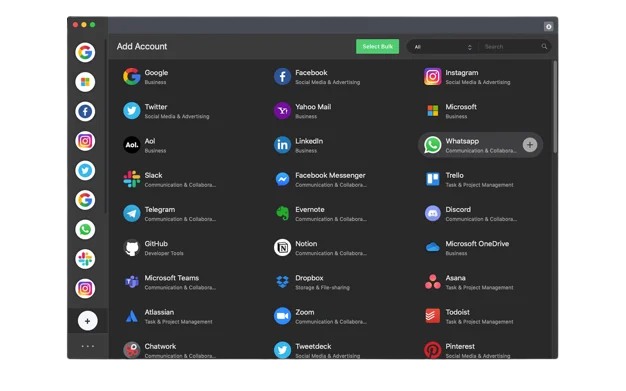Choose the Evernote elephant icon
Image resolution: width=626 pixels, height=391 pixels.
point(282,213)
